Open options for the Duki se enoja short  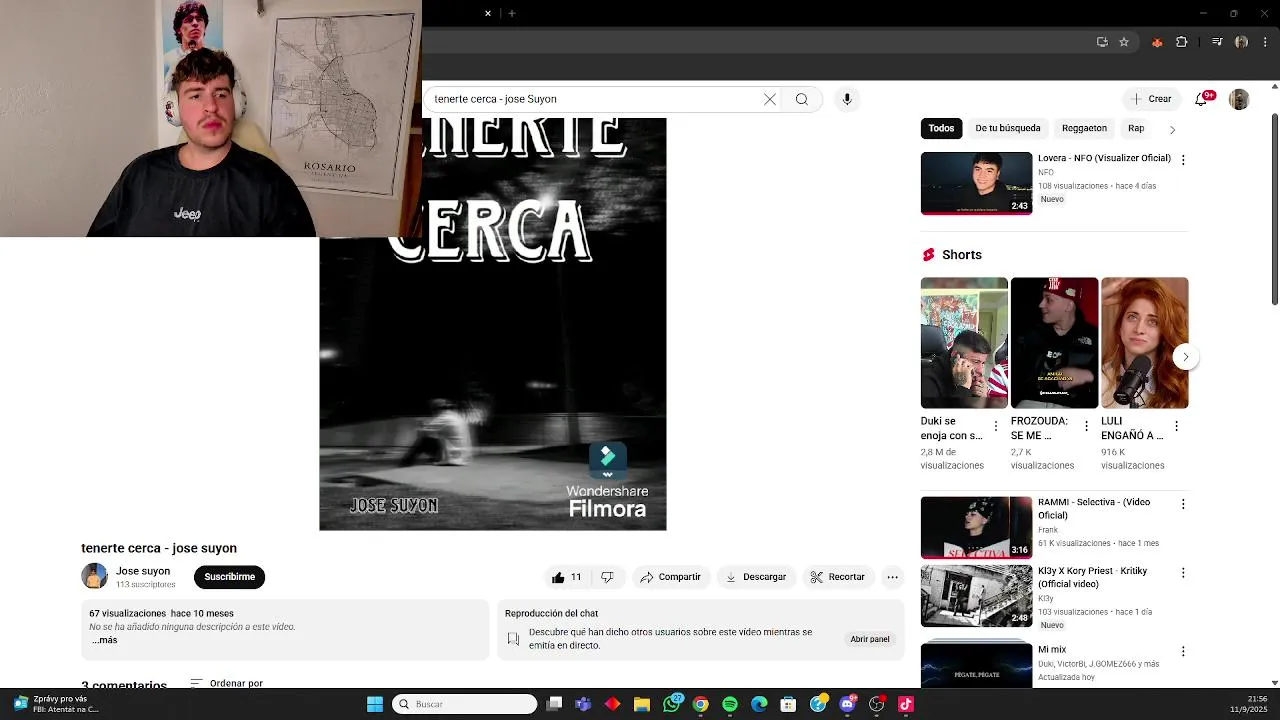click(x=995, y=426)
